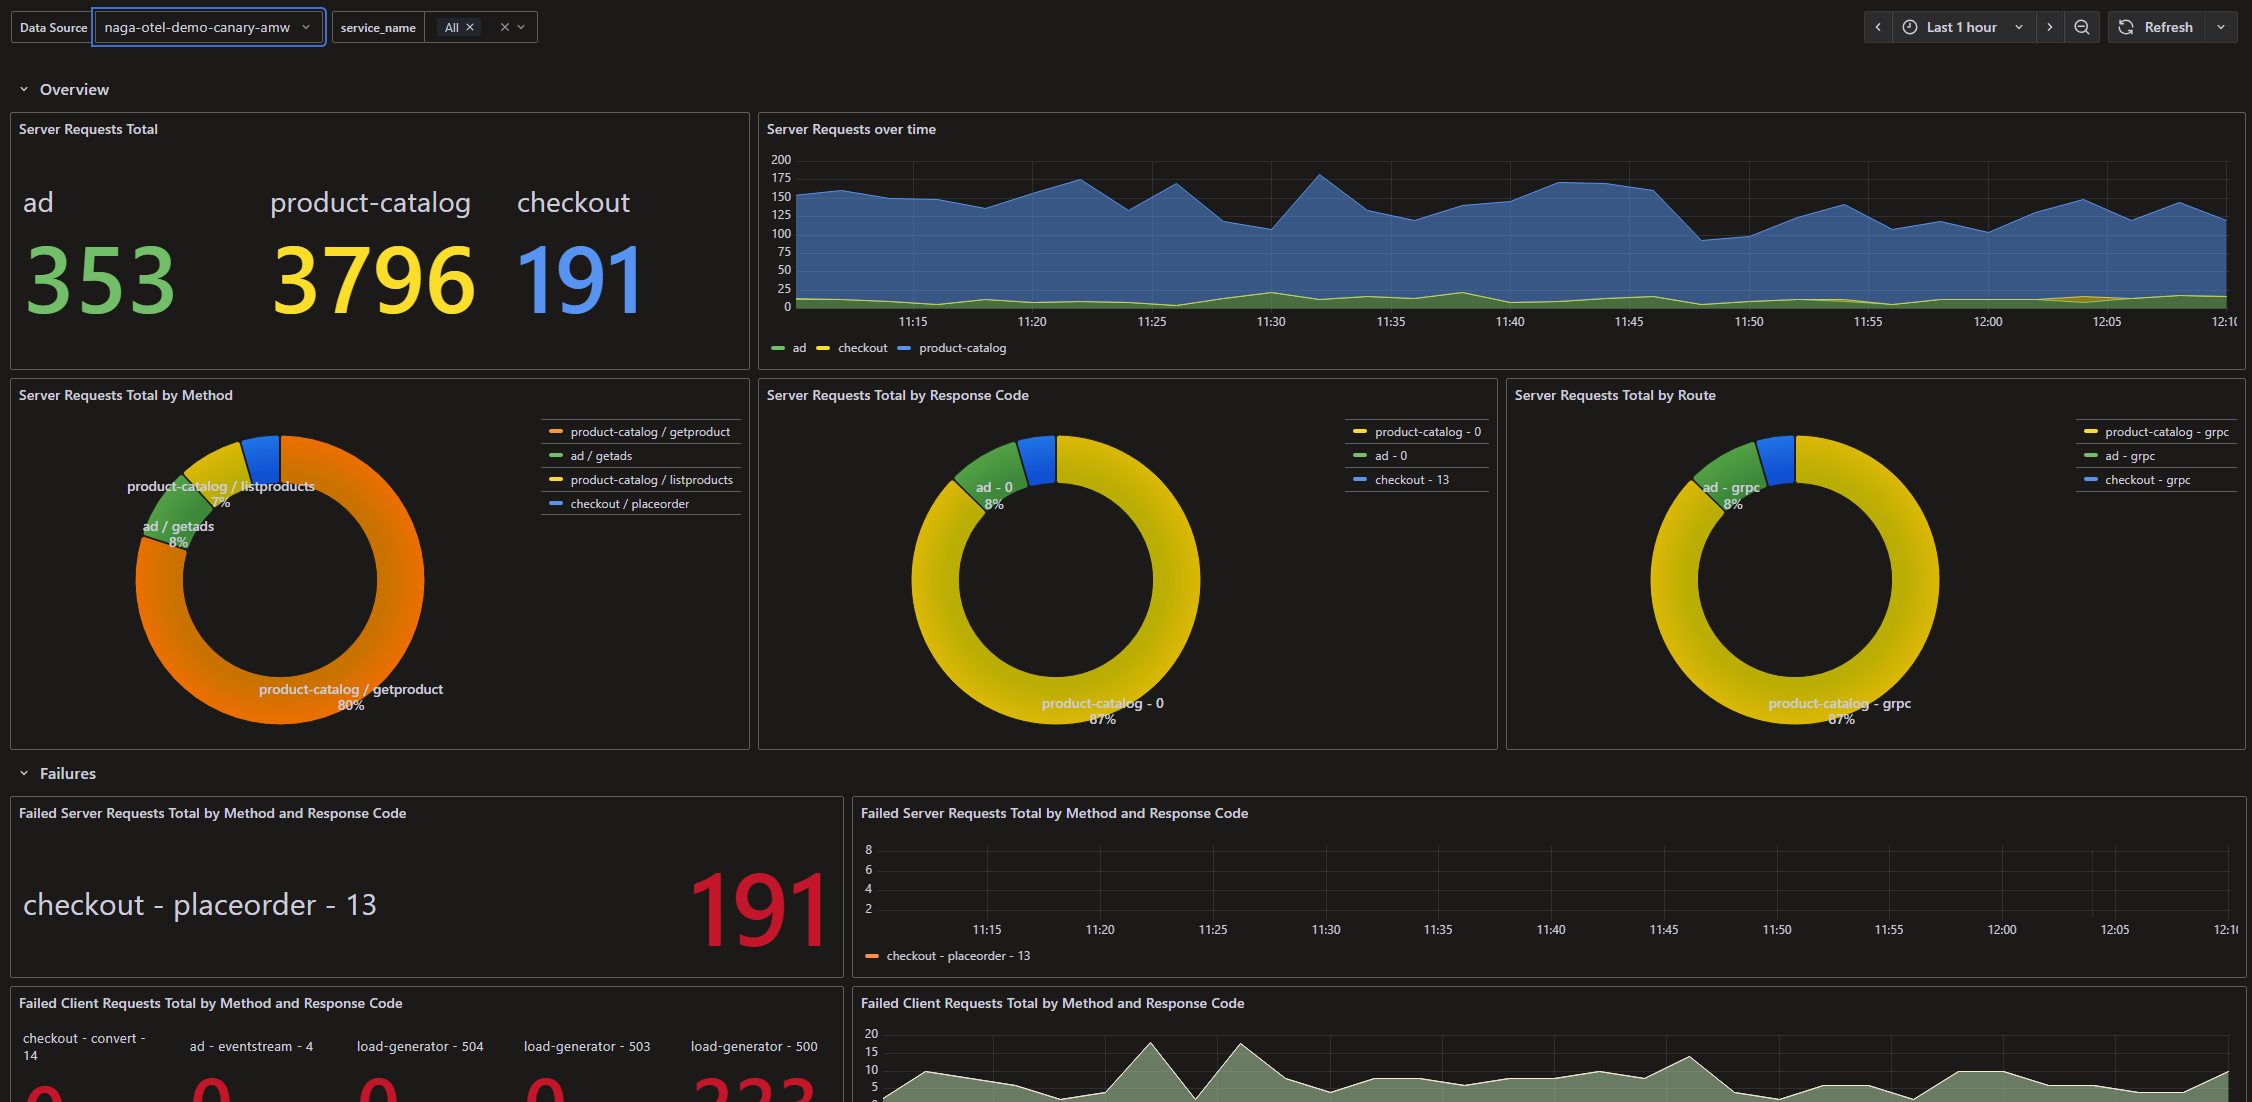The image size is (2252, 1102).
Task: Toggle 'checkout' series in over time legend
Action: point(862,348)
